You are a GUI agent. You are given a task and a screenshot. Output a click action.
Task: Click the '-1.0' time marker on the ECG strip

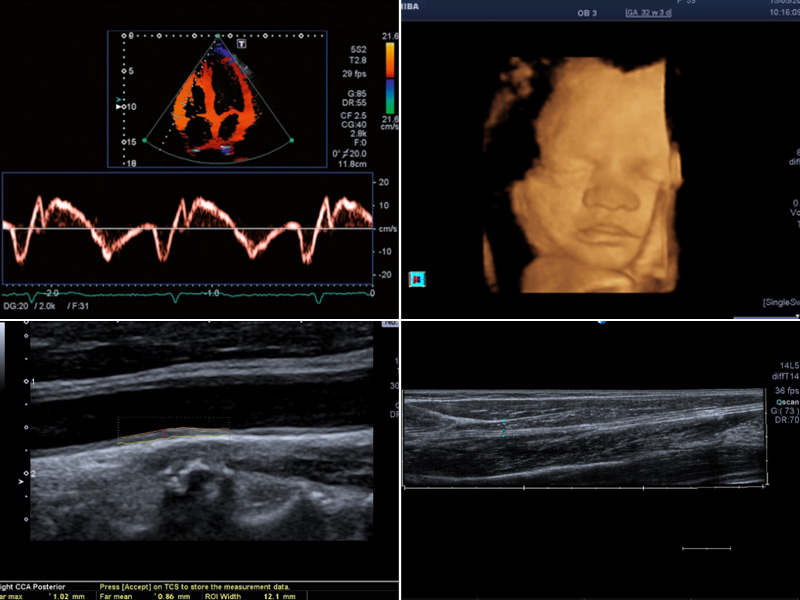(212, 293)
